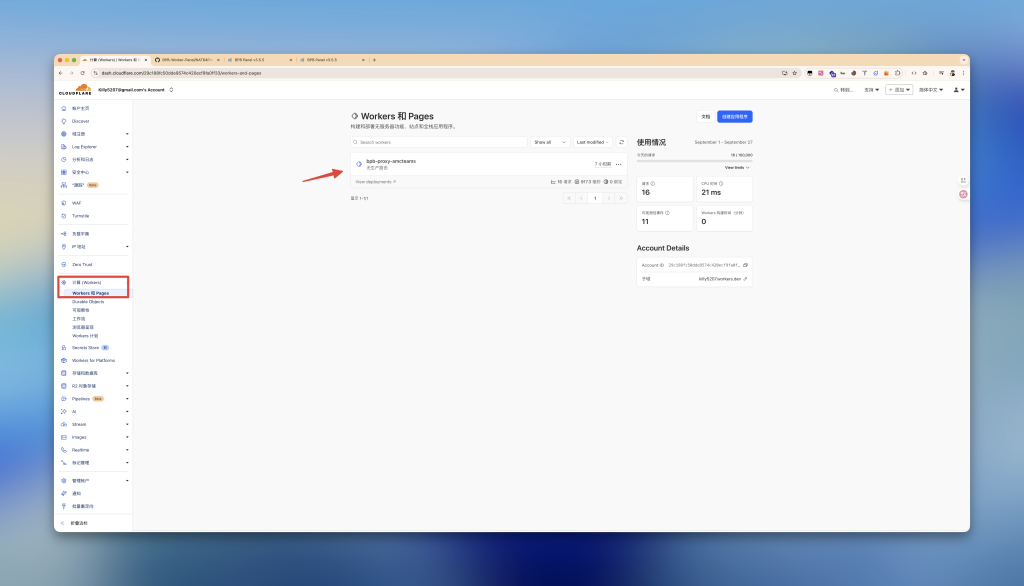This screenshot has width=1024, height=586.
Task: Go to next page in pagination
Action: [x=608, y=198]
